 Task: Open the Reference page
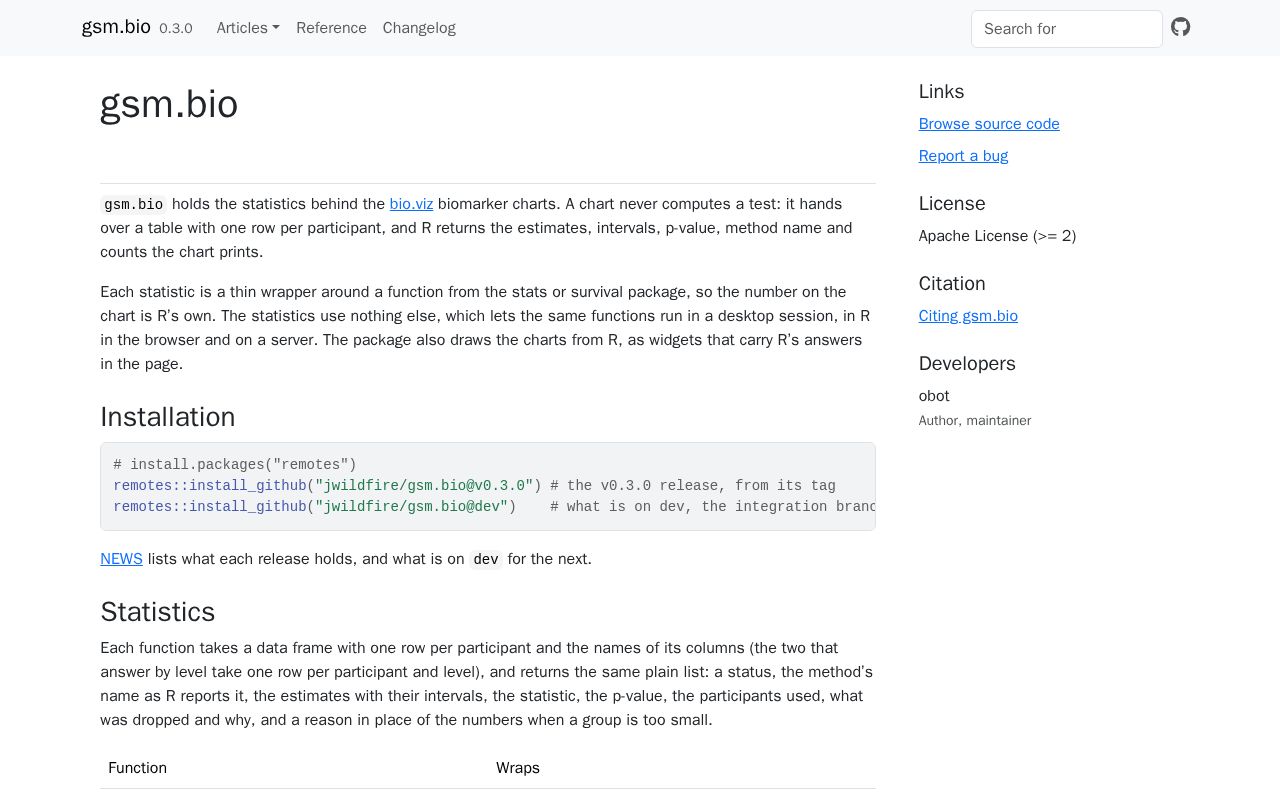click(x=331, y=28)
